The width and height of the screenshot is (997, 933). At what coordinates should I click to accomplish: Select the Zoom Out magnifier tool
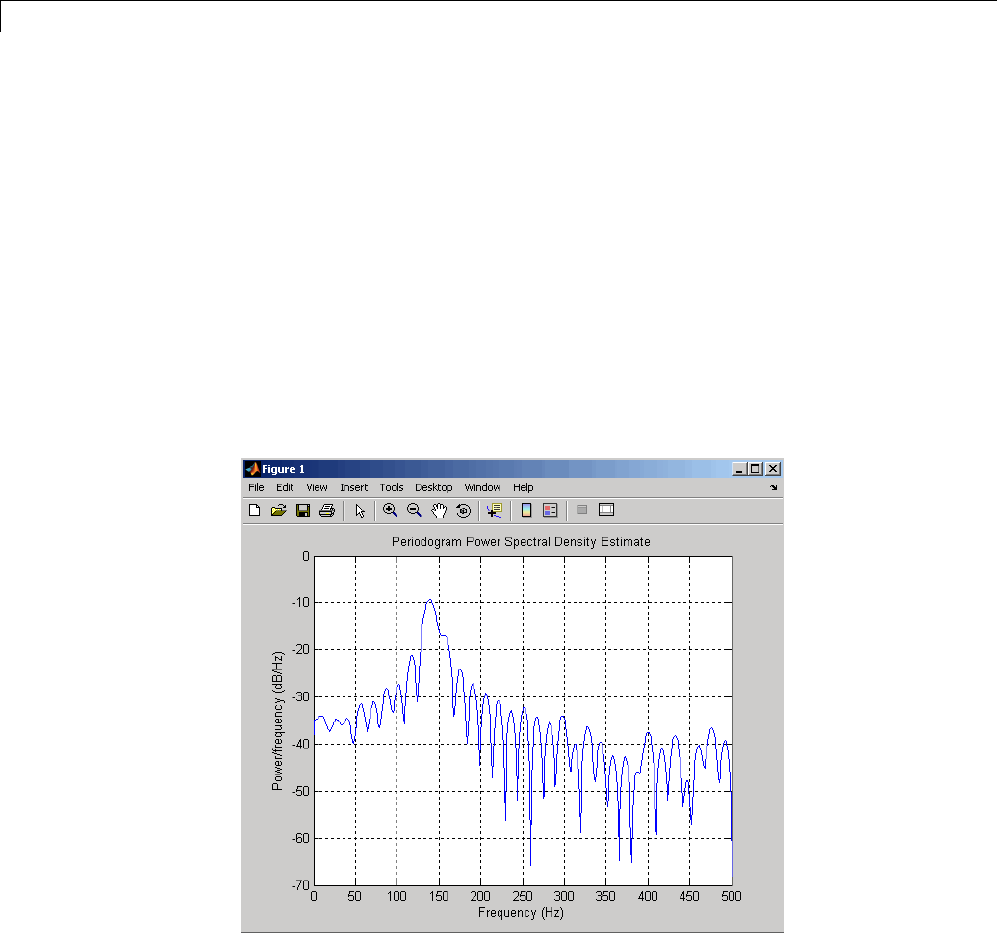[414, 511]
